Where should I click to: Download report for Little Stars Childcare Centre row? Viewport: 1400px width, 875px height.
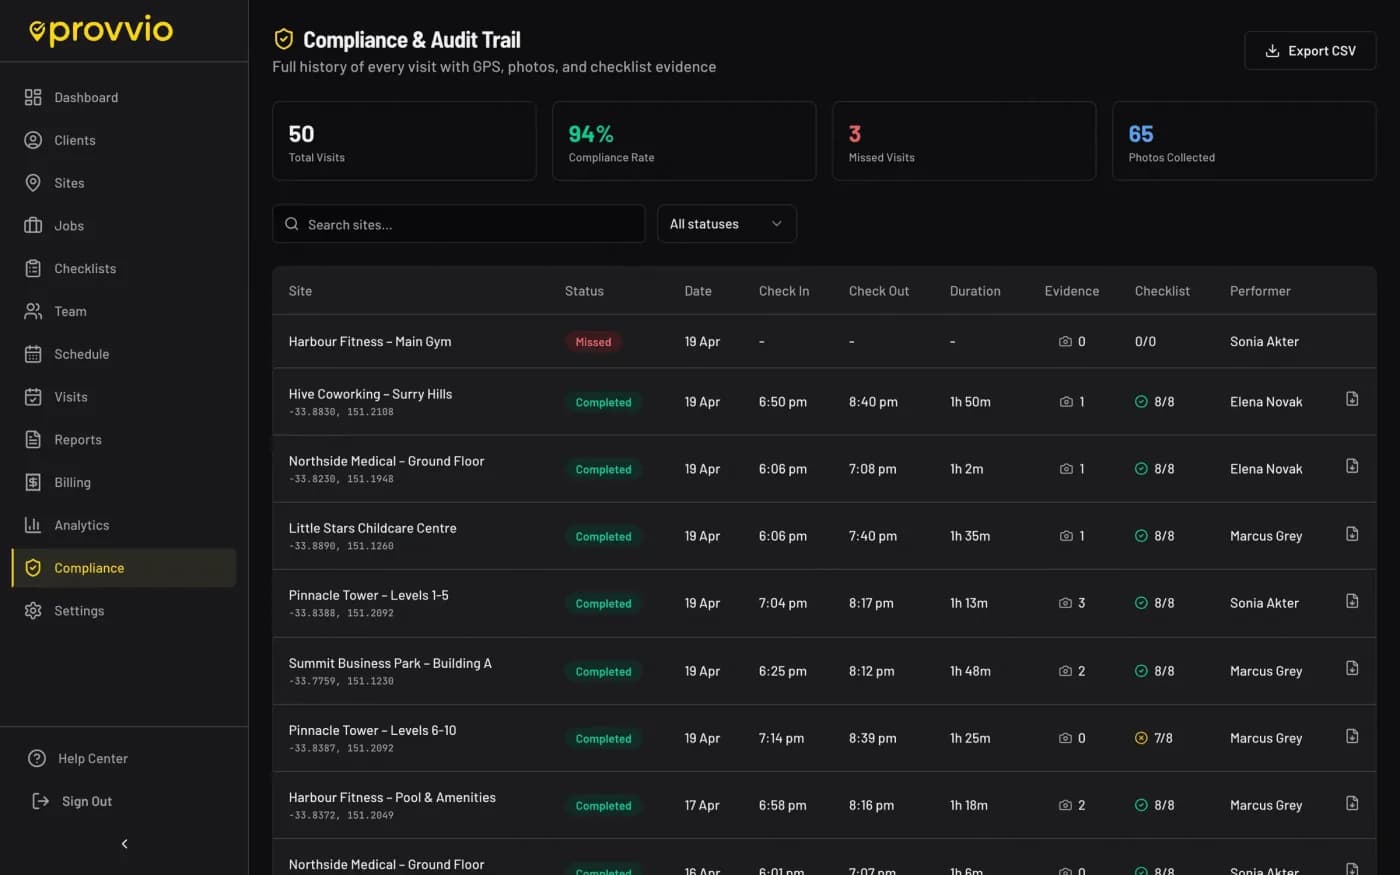pyautogui.click(x=1351, y=534)
